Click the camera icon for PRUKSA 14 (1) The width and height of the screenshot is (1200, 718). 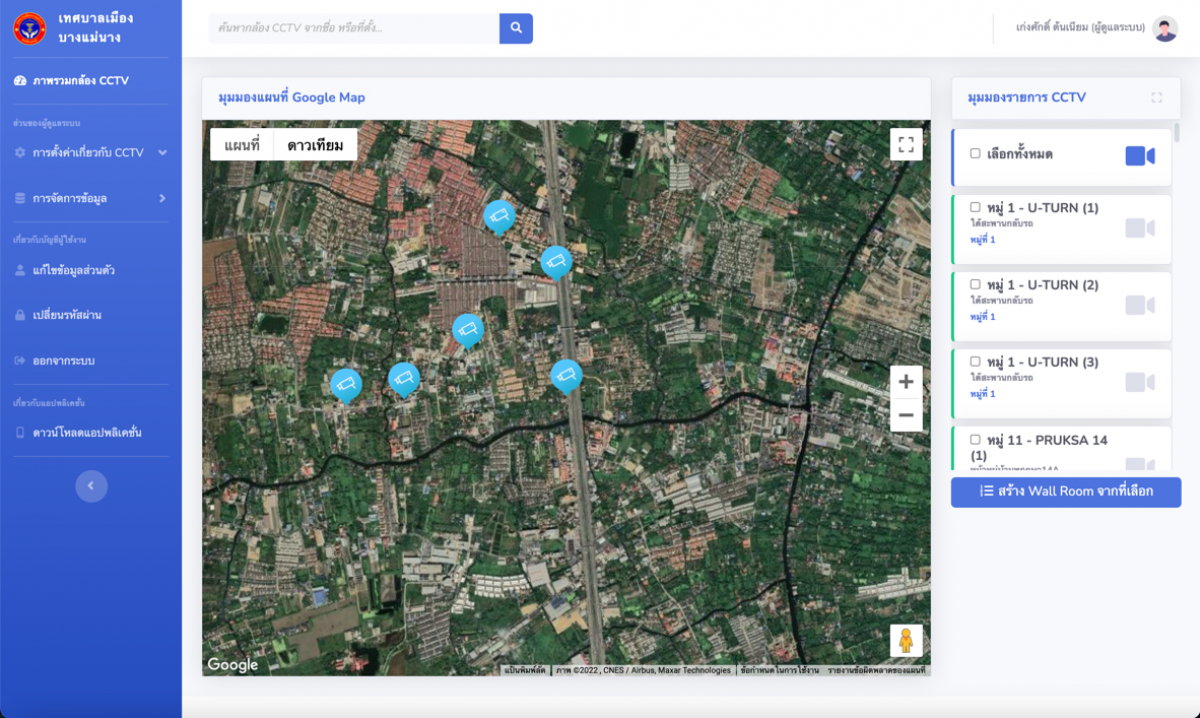tap(1140, 463)
